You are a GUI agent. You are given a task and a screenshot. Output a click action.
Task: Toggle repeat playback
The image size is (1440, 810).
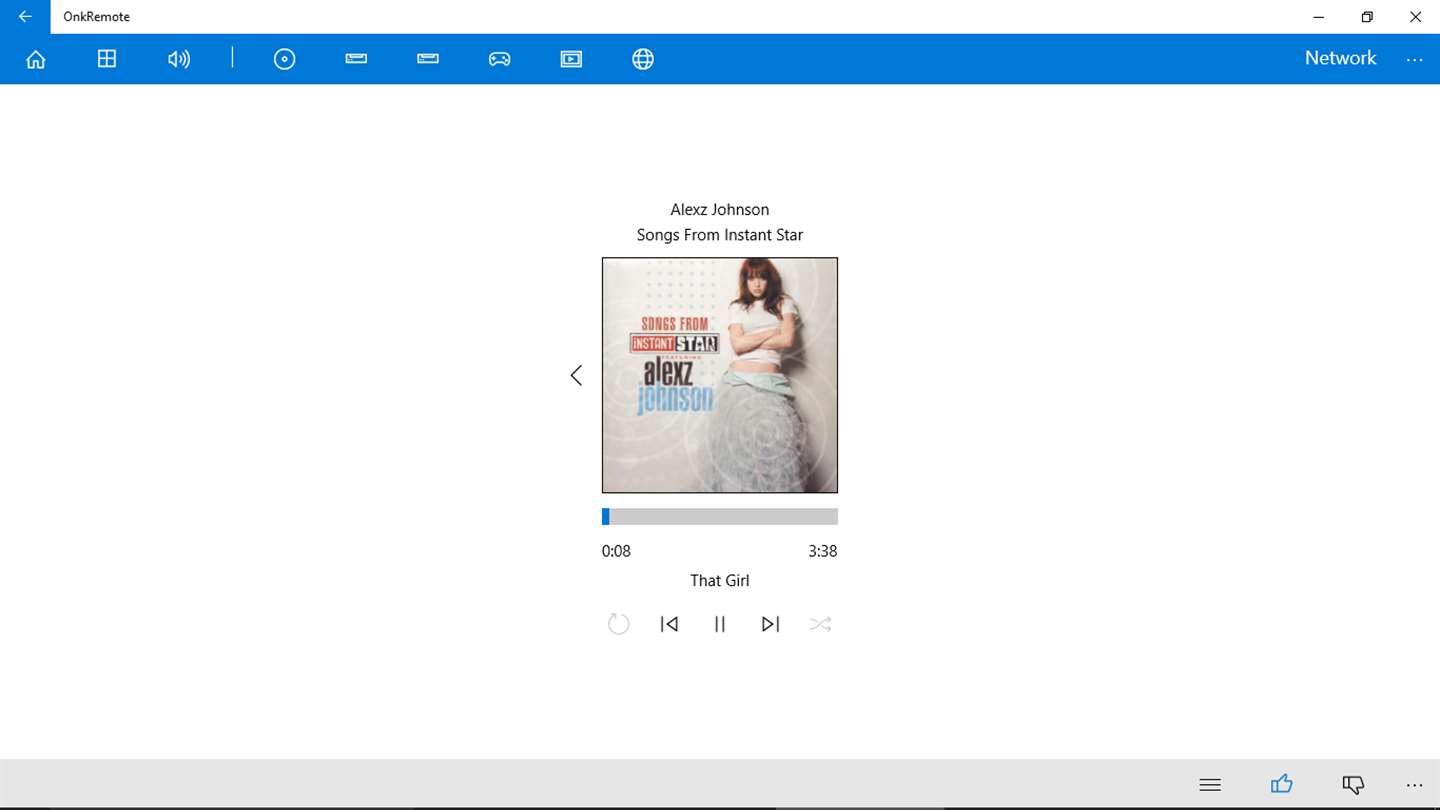[x=619, y=624]
